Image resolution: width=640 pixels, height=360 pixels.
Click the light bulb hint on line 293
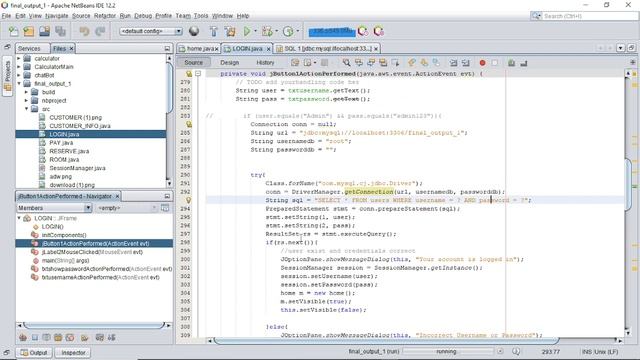189,200
